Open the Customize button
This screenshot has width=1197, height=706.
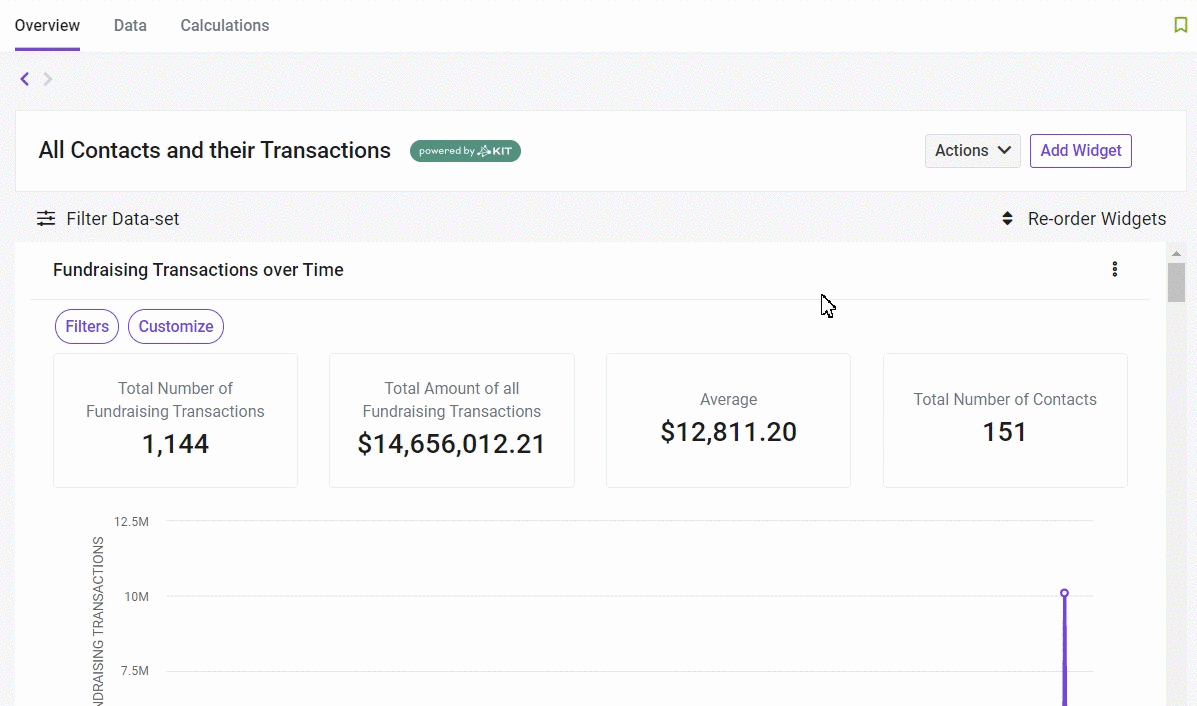(176, 327)
